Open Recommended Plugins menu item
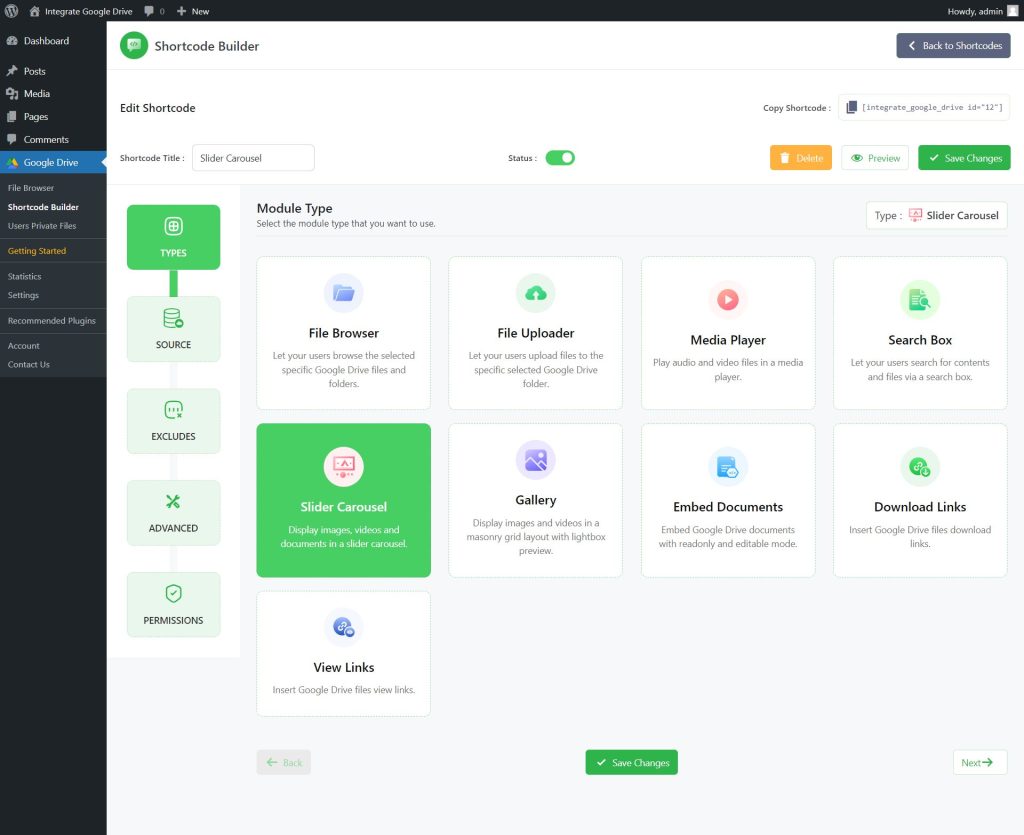Screen dimensions: 1024x835 [53, 321]
